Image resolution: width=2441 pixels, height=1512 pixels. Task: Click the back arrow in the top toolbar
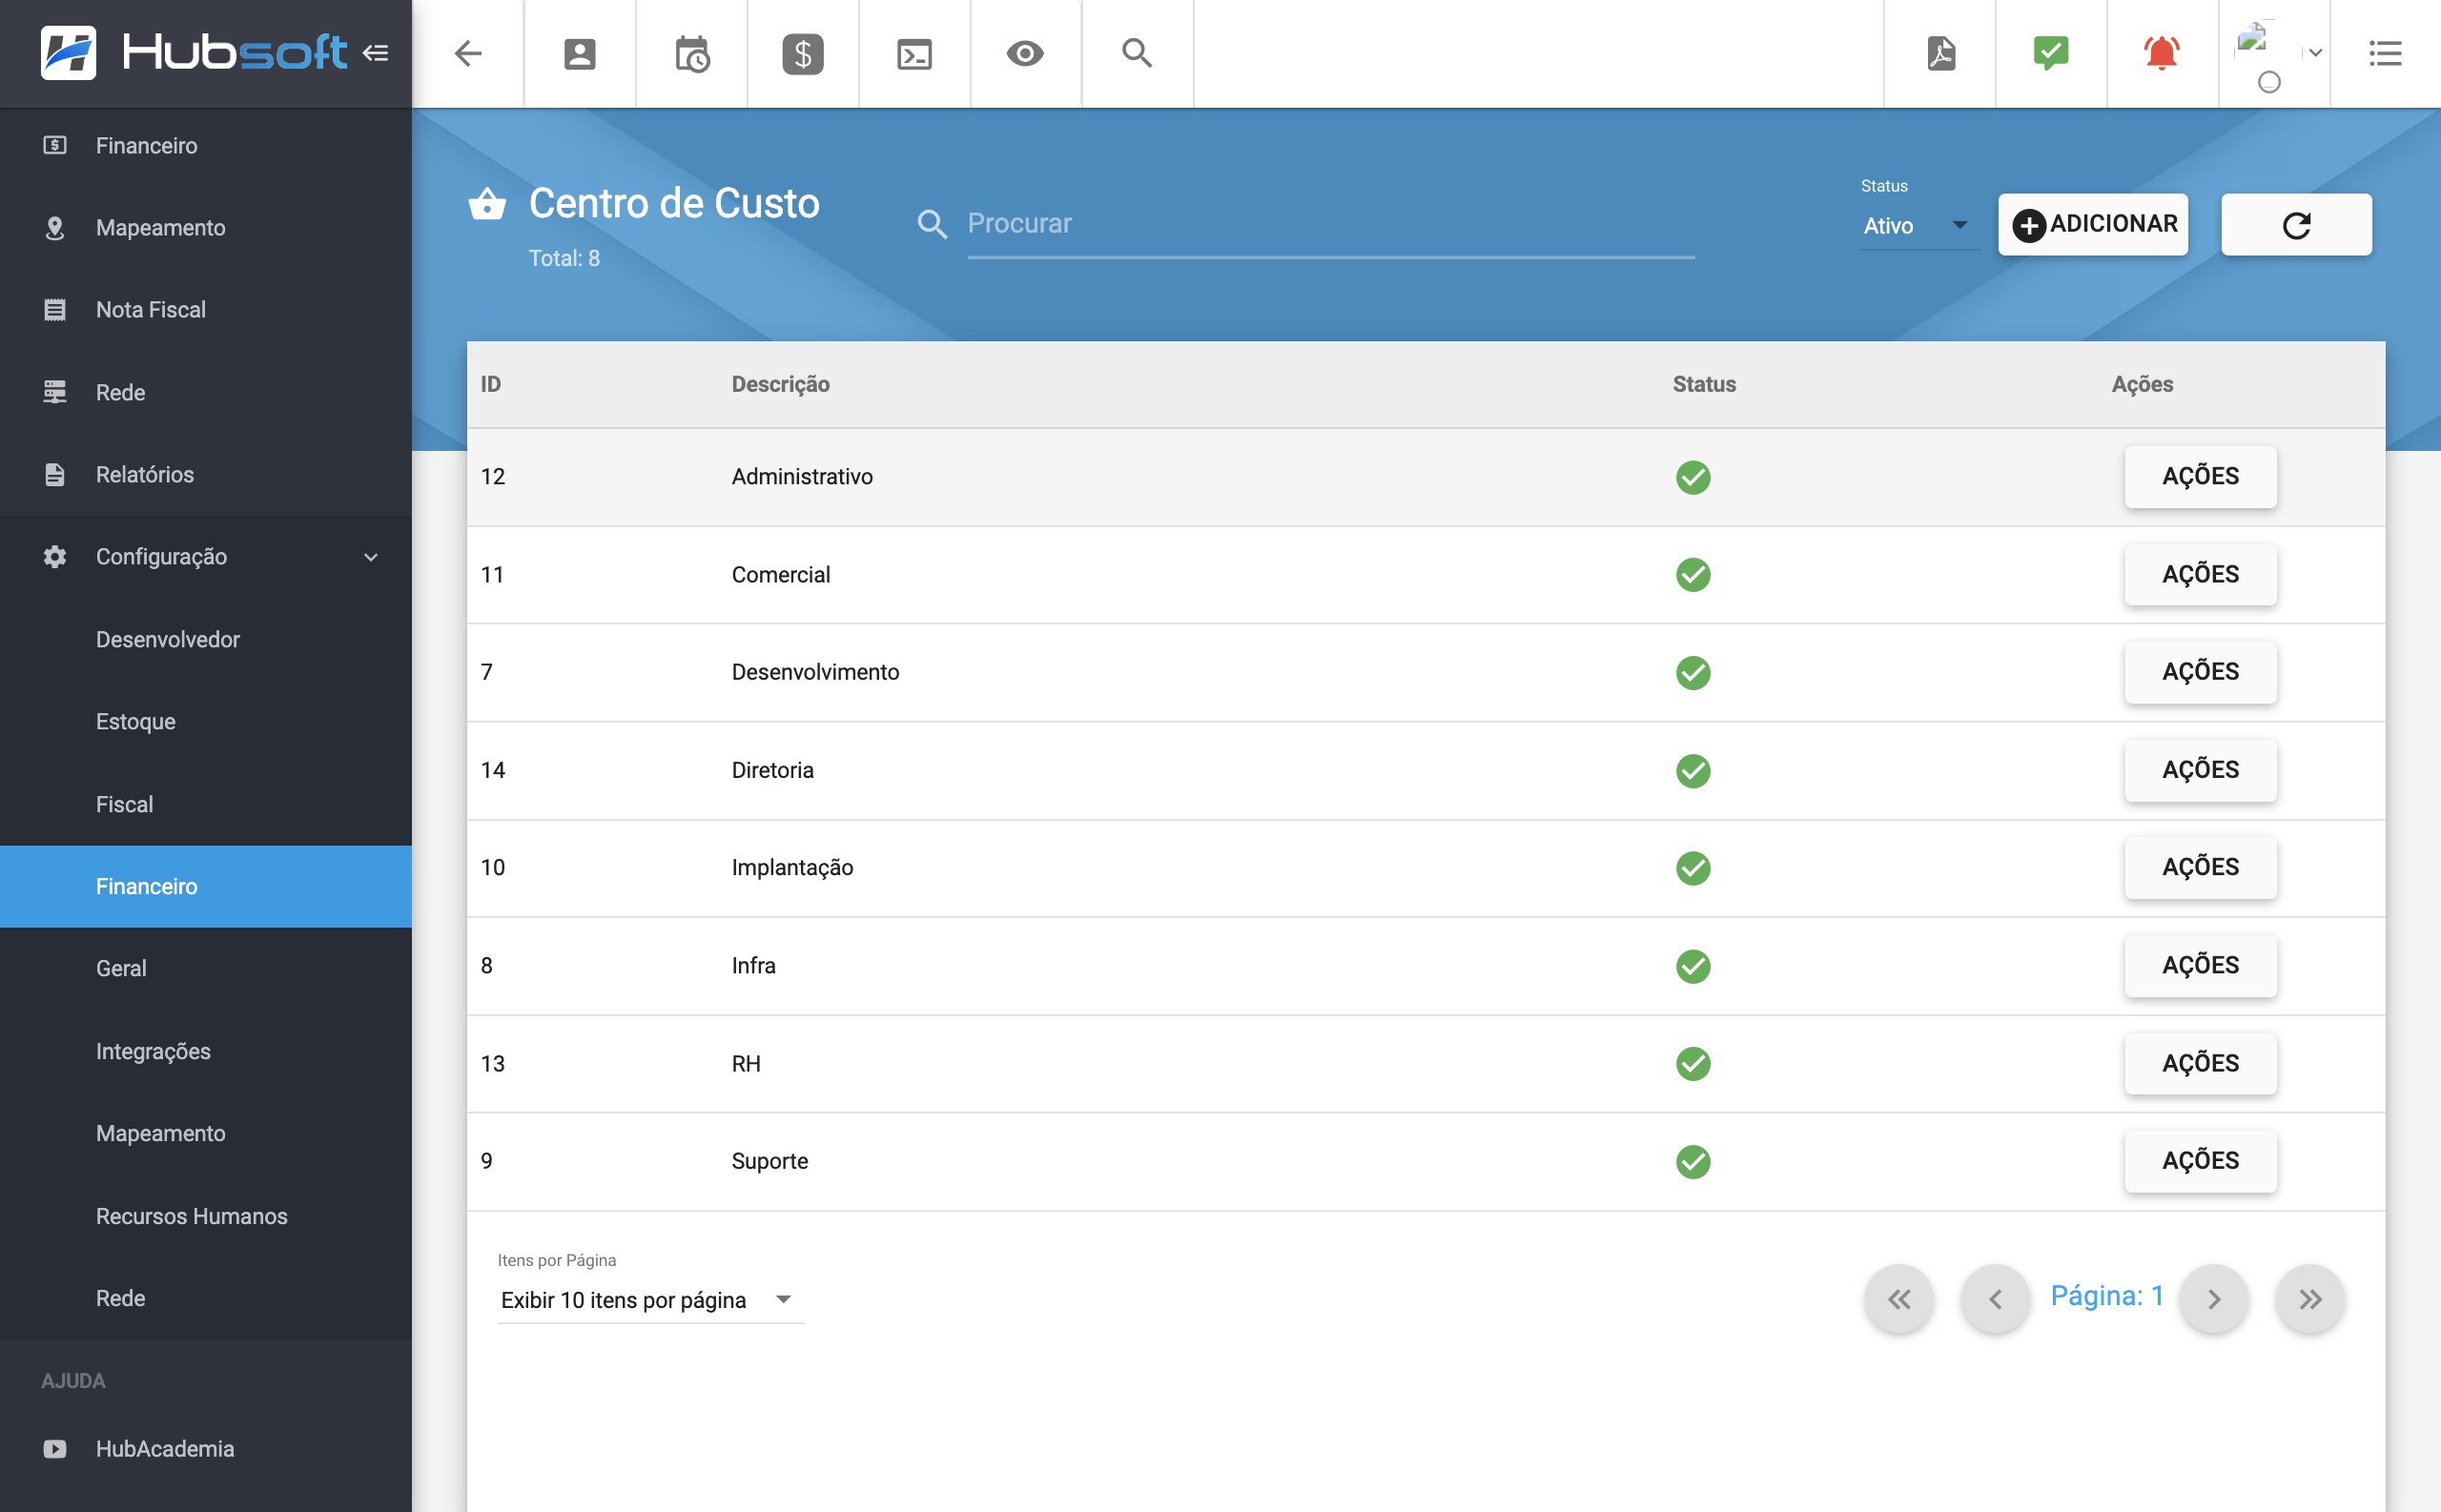pyautogui.click(x=468, y=53)
